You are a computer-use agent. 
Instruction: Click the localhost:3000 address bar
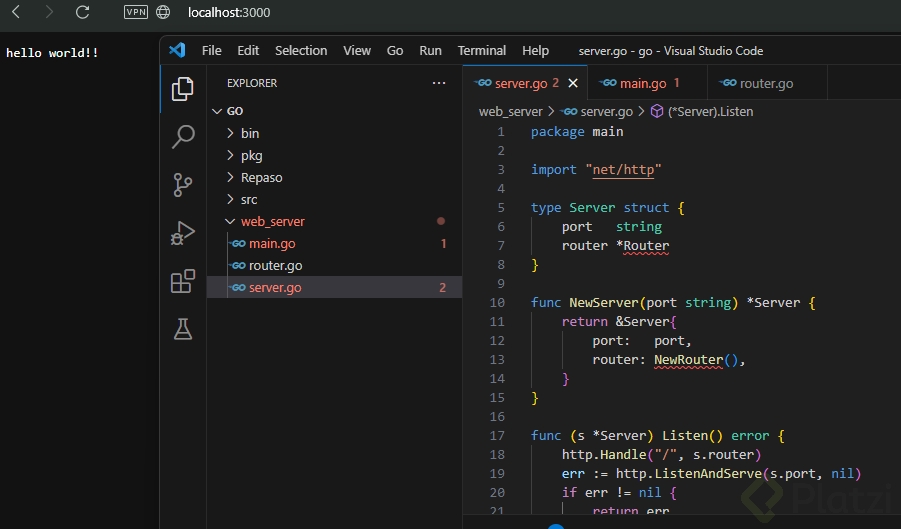pyautogui.click(x=229, y=12)
